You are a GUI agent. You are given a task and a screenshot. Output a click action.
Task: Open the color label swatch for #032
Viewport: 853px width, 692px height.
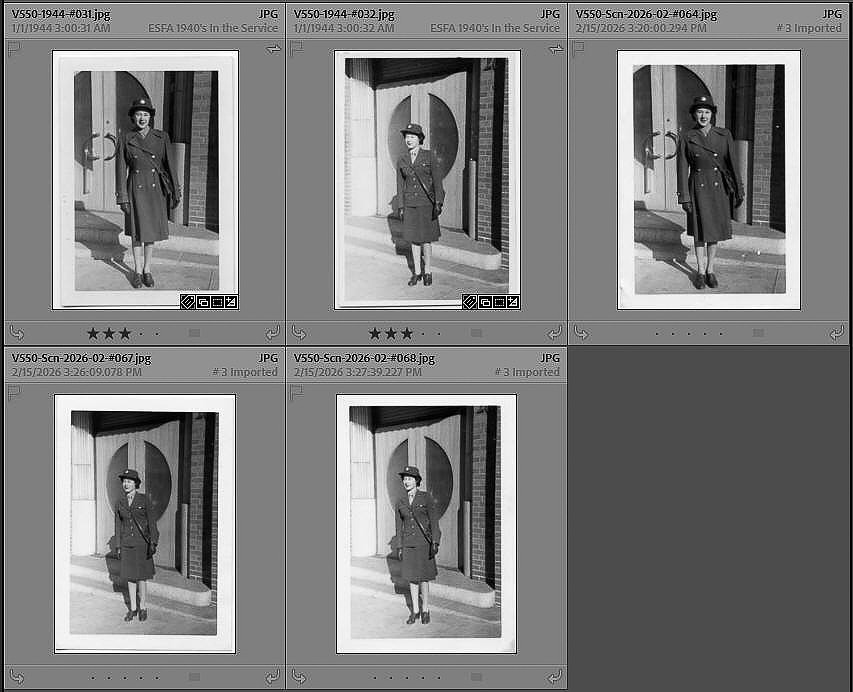click(x=477, y=333)
